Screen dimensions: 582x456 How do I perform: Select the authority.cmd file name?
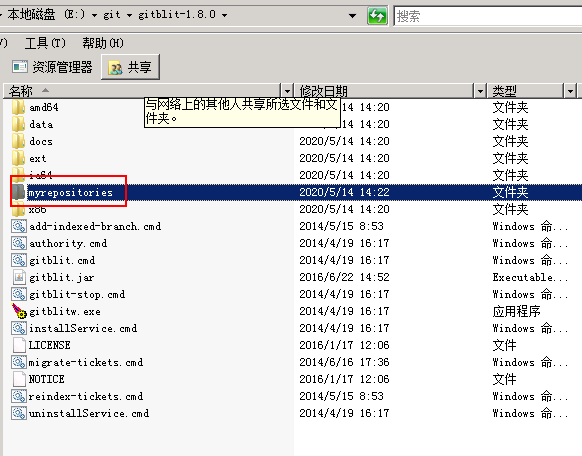68,243
